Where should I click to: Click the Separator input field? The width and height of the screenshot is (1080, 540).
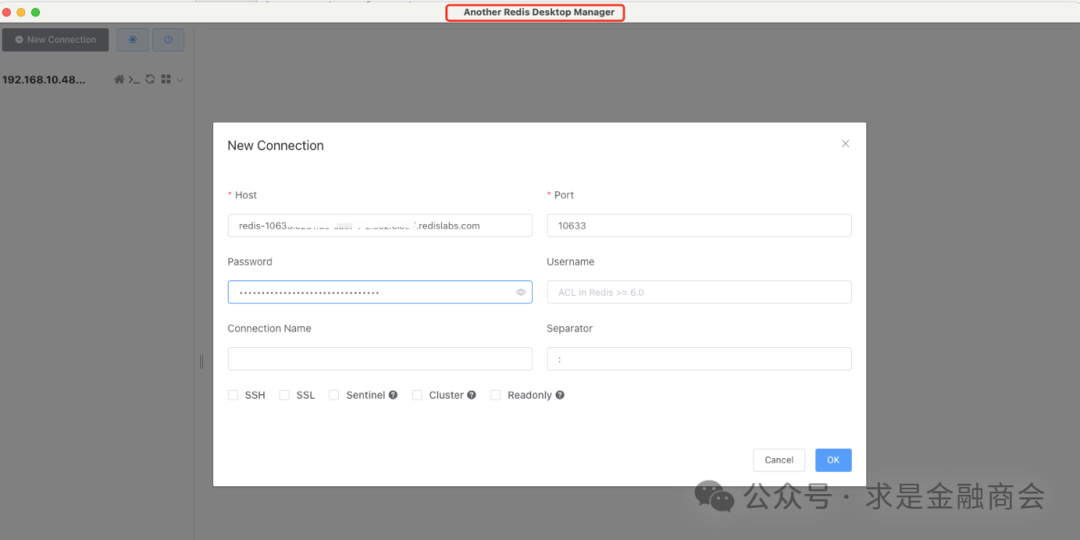pyautogui.click(x=699, y=359)
